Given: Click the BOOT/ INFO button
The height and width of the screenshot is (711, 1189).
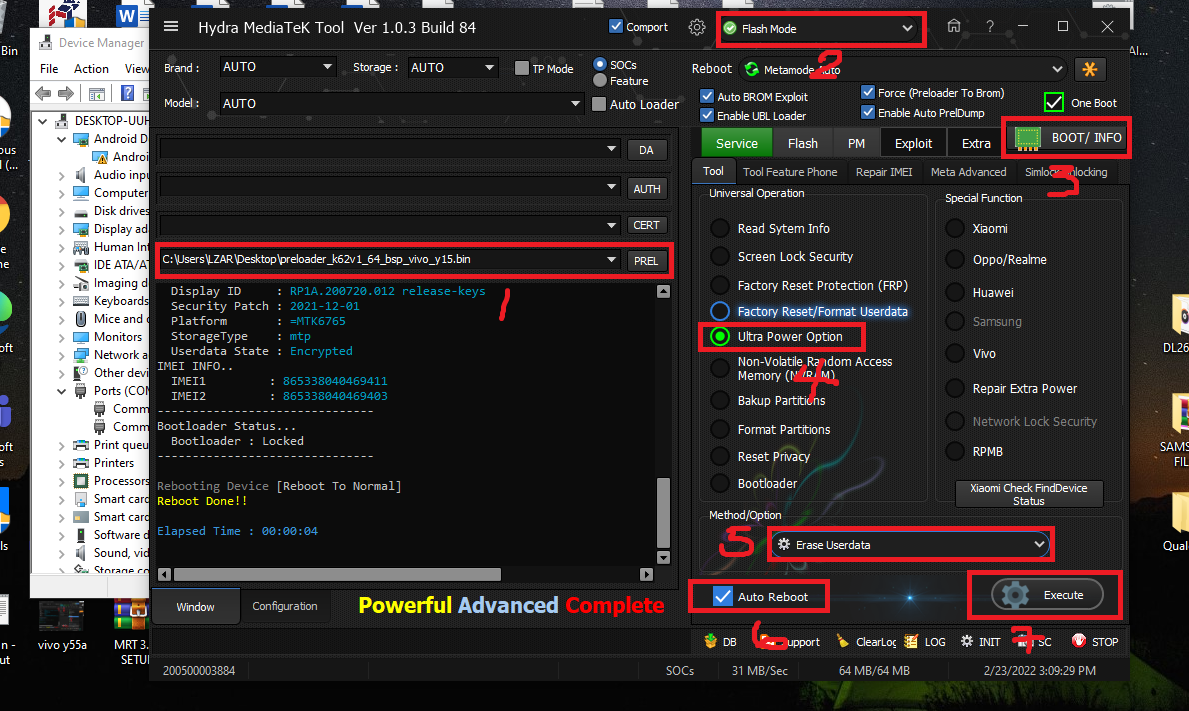Looking at the screenshot, I should tap(1068, 137).
